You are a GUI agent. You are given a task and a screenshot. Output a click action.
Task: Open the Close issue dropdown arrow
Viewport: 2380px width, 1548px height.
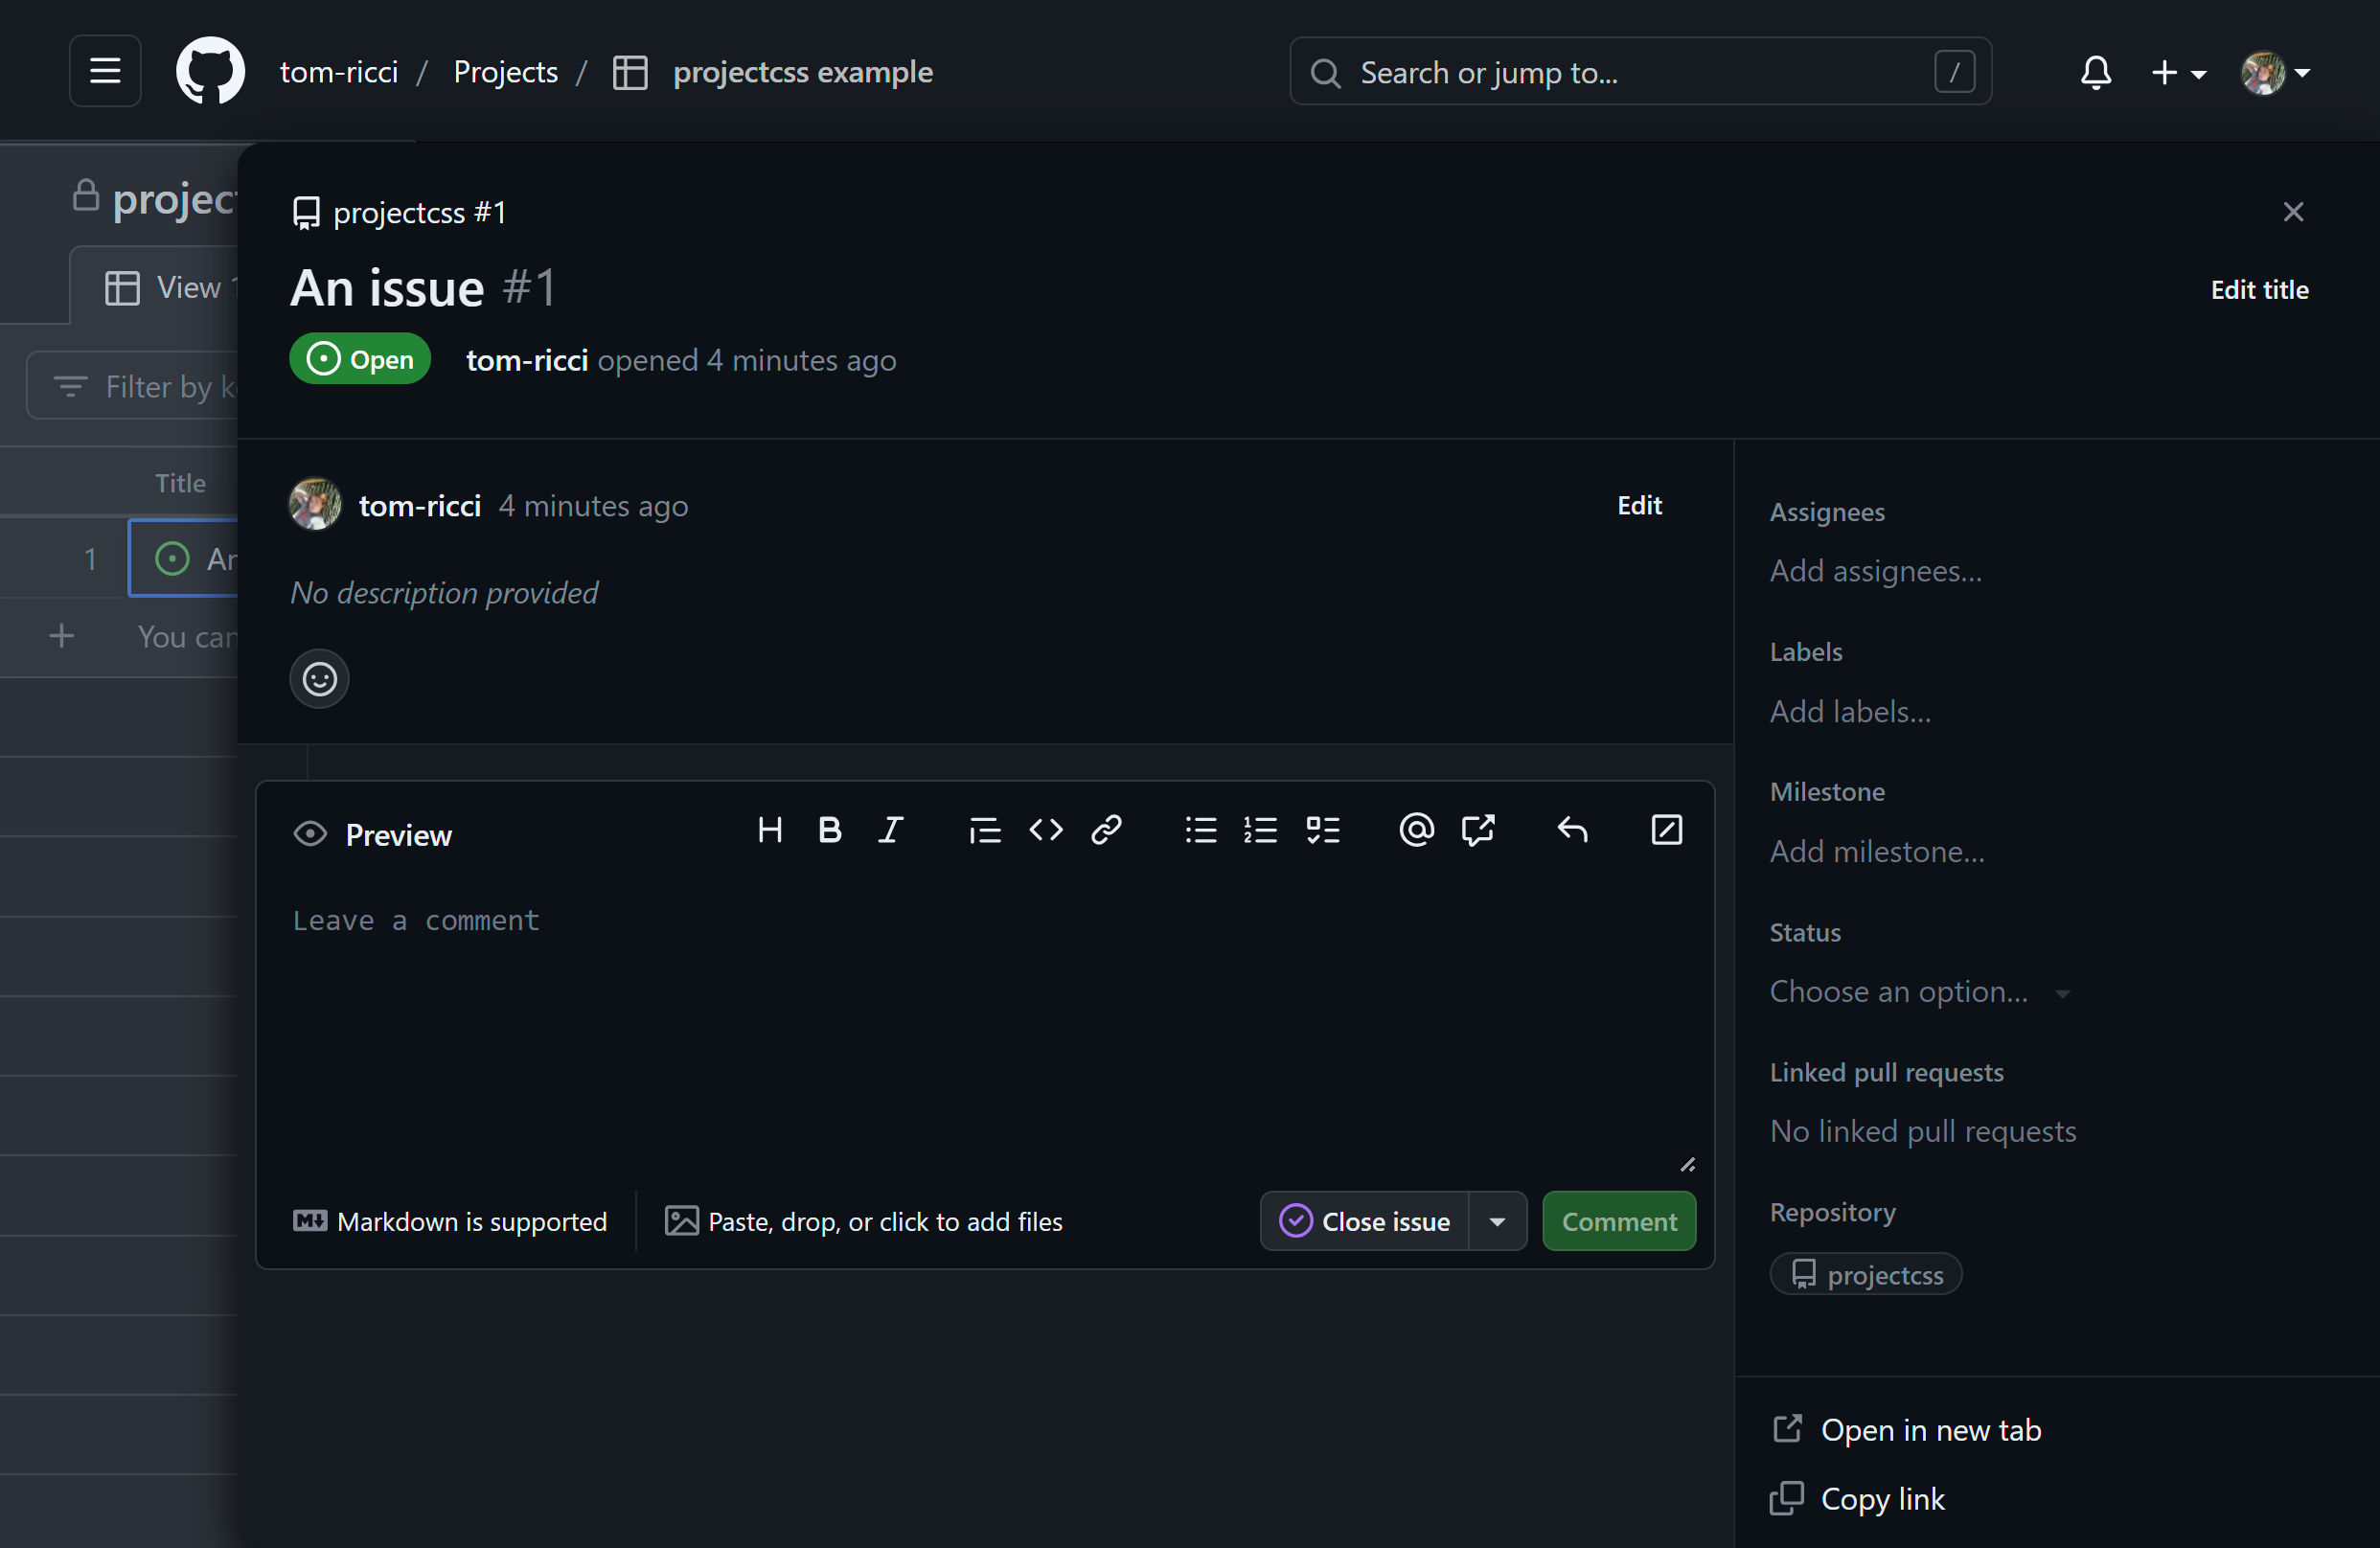[x=1497, y=1221]
